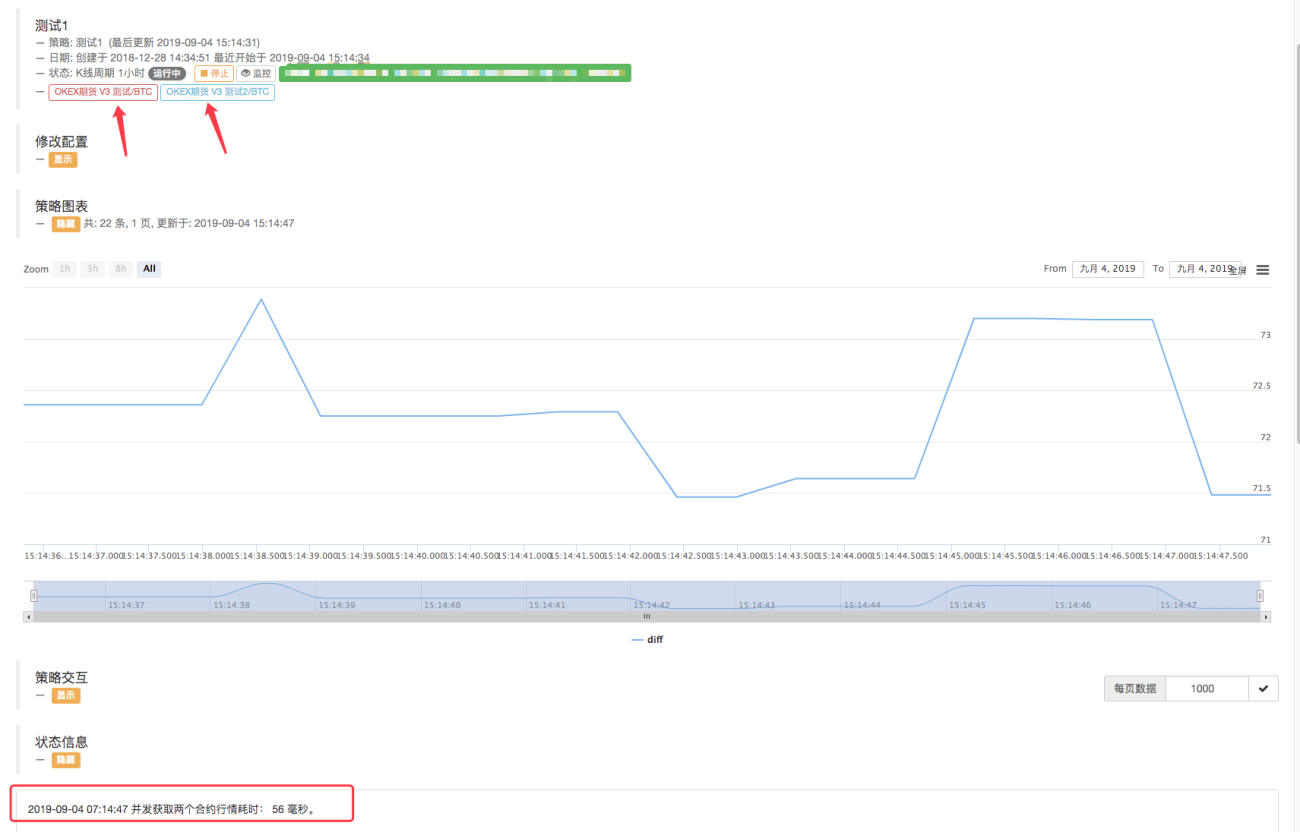Toggle the diff series legend item
This screenshot has width=1300, height=832.
647,639
